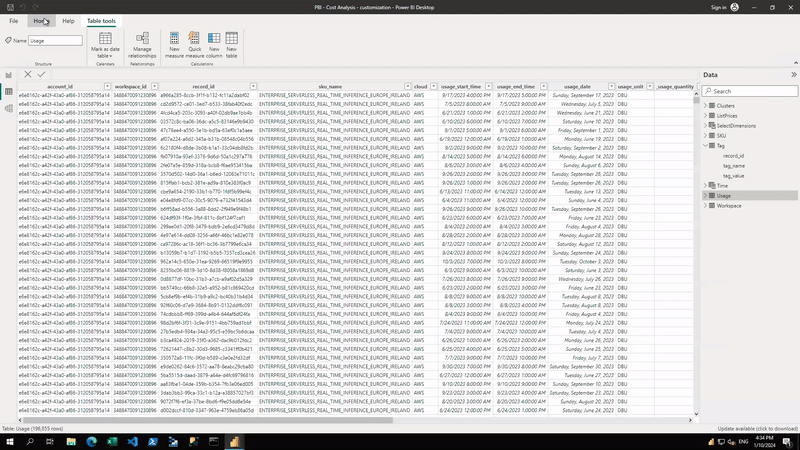Screen dimensions: 800x450
Task: Click the Quick measure icon
Action: [194, 41]
